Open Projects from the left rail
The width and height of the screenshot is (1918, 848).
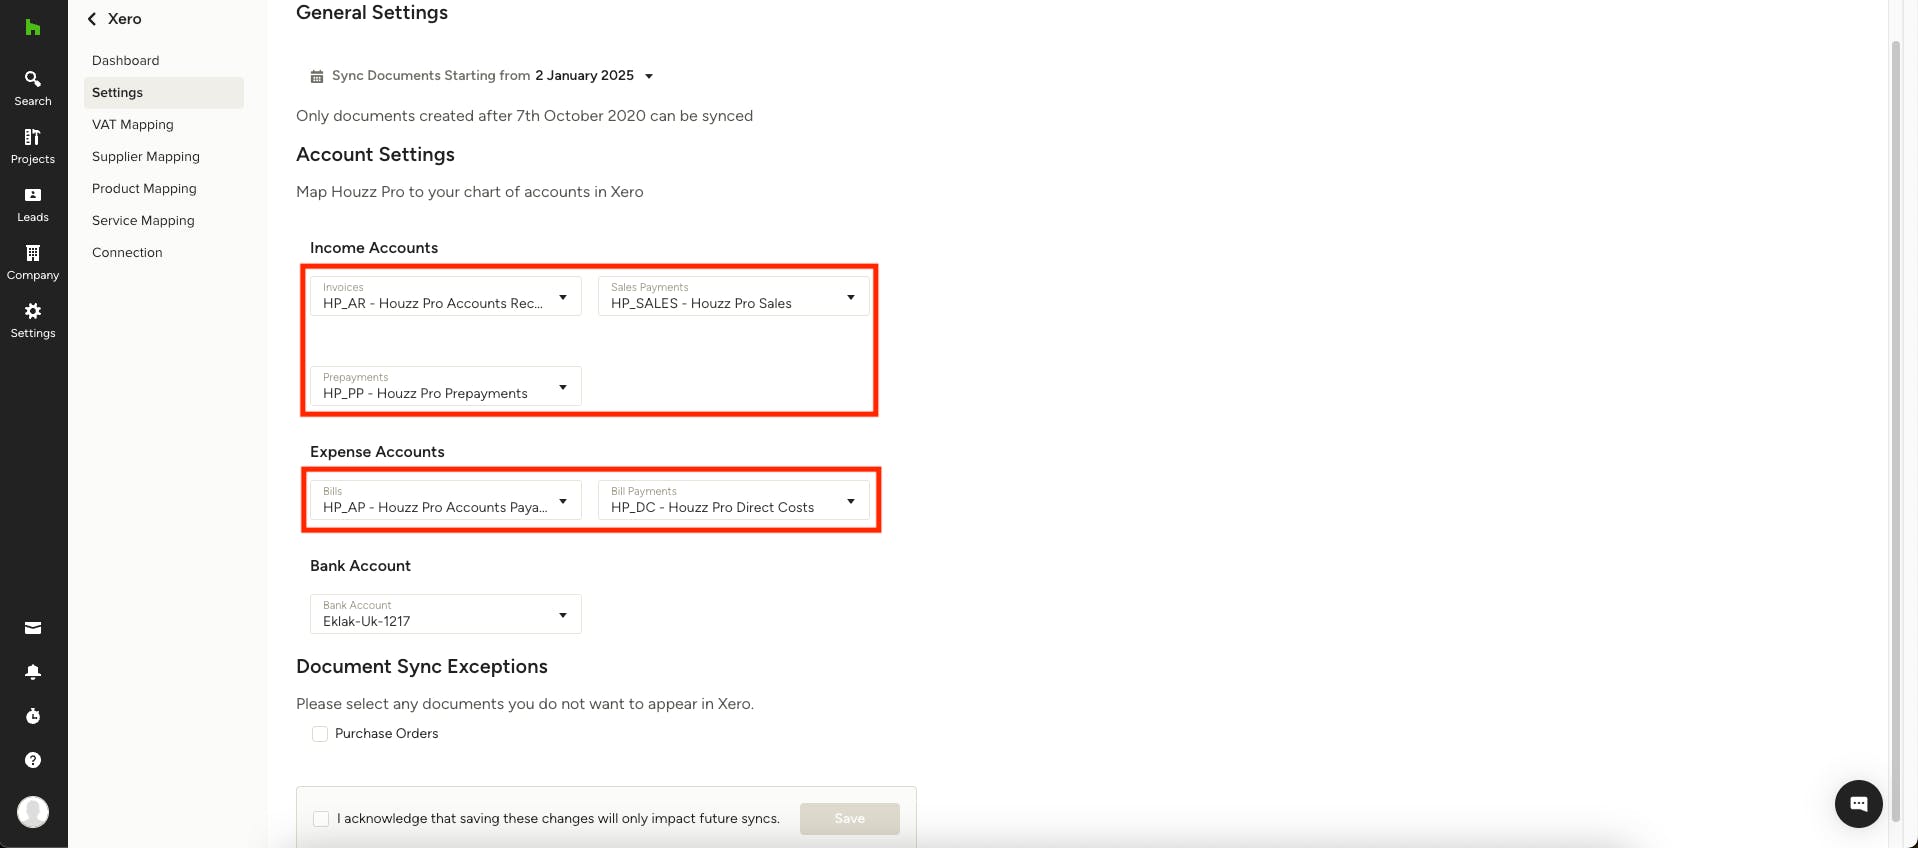pos(33,146)
